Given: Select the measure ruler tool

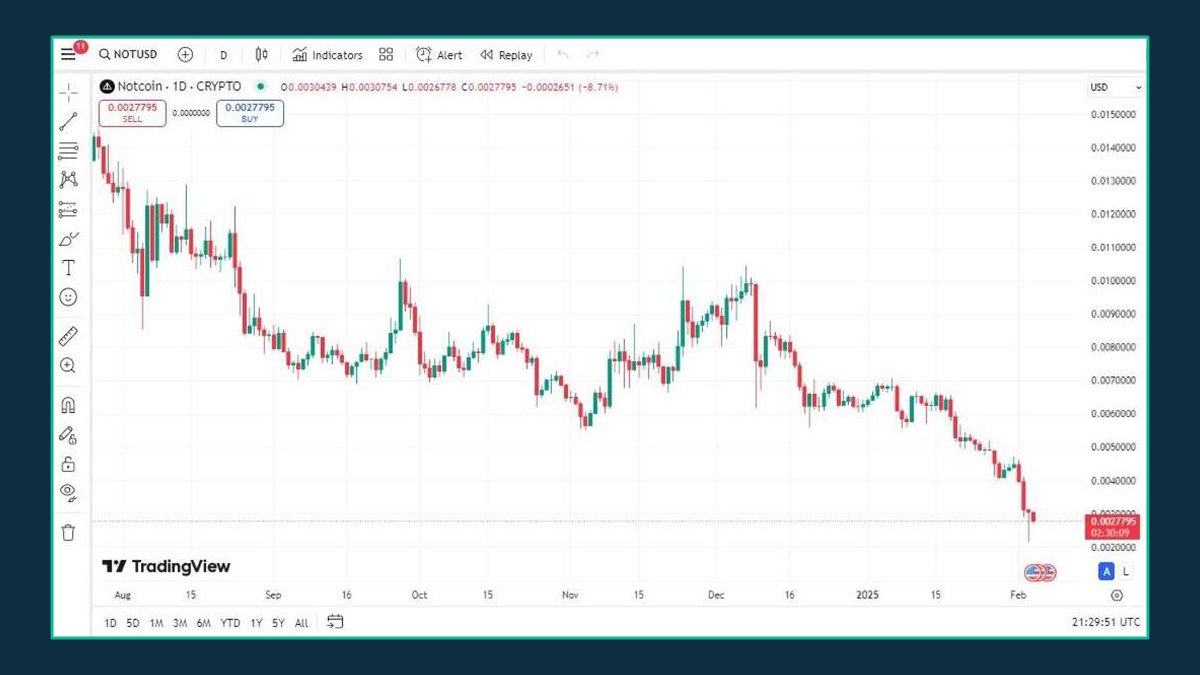Looking at the screenshot, I should pyautogui.click(x=68, y=335).
